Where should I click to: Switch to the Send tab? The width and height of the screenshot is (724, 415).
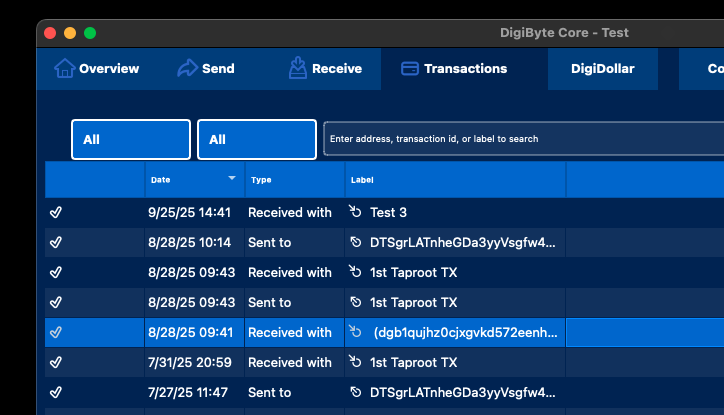206,68
